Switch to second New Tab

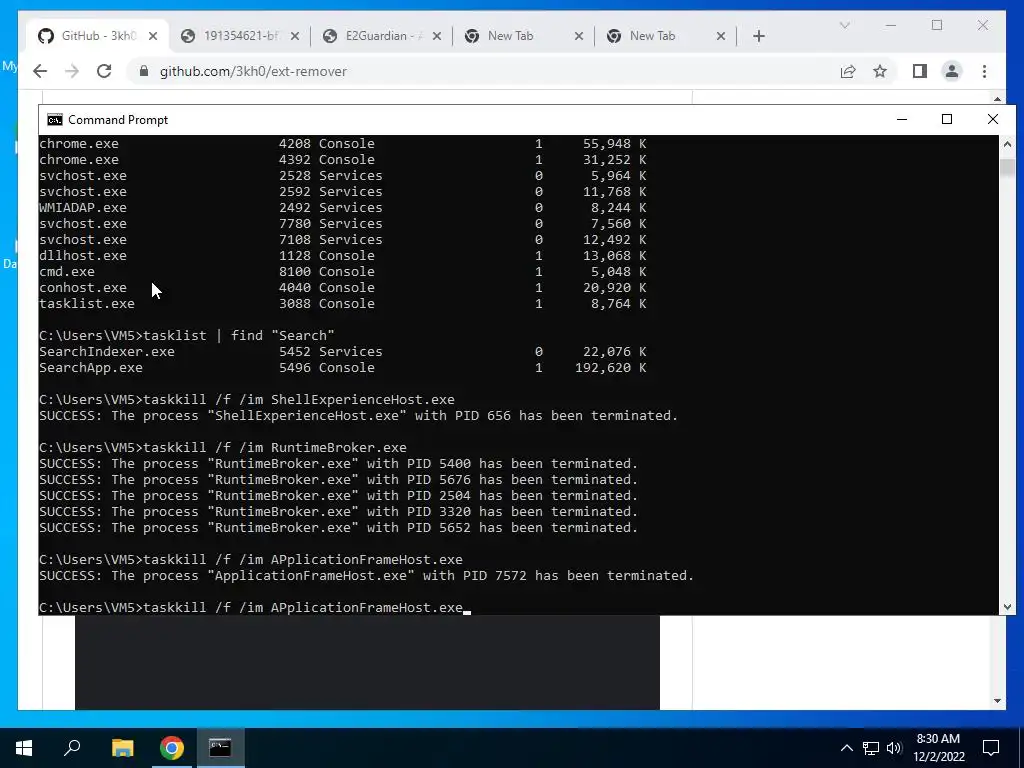(x=667, y=36)
